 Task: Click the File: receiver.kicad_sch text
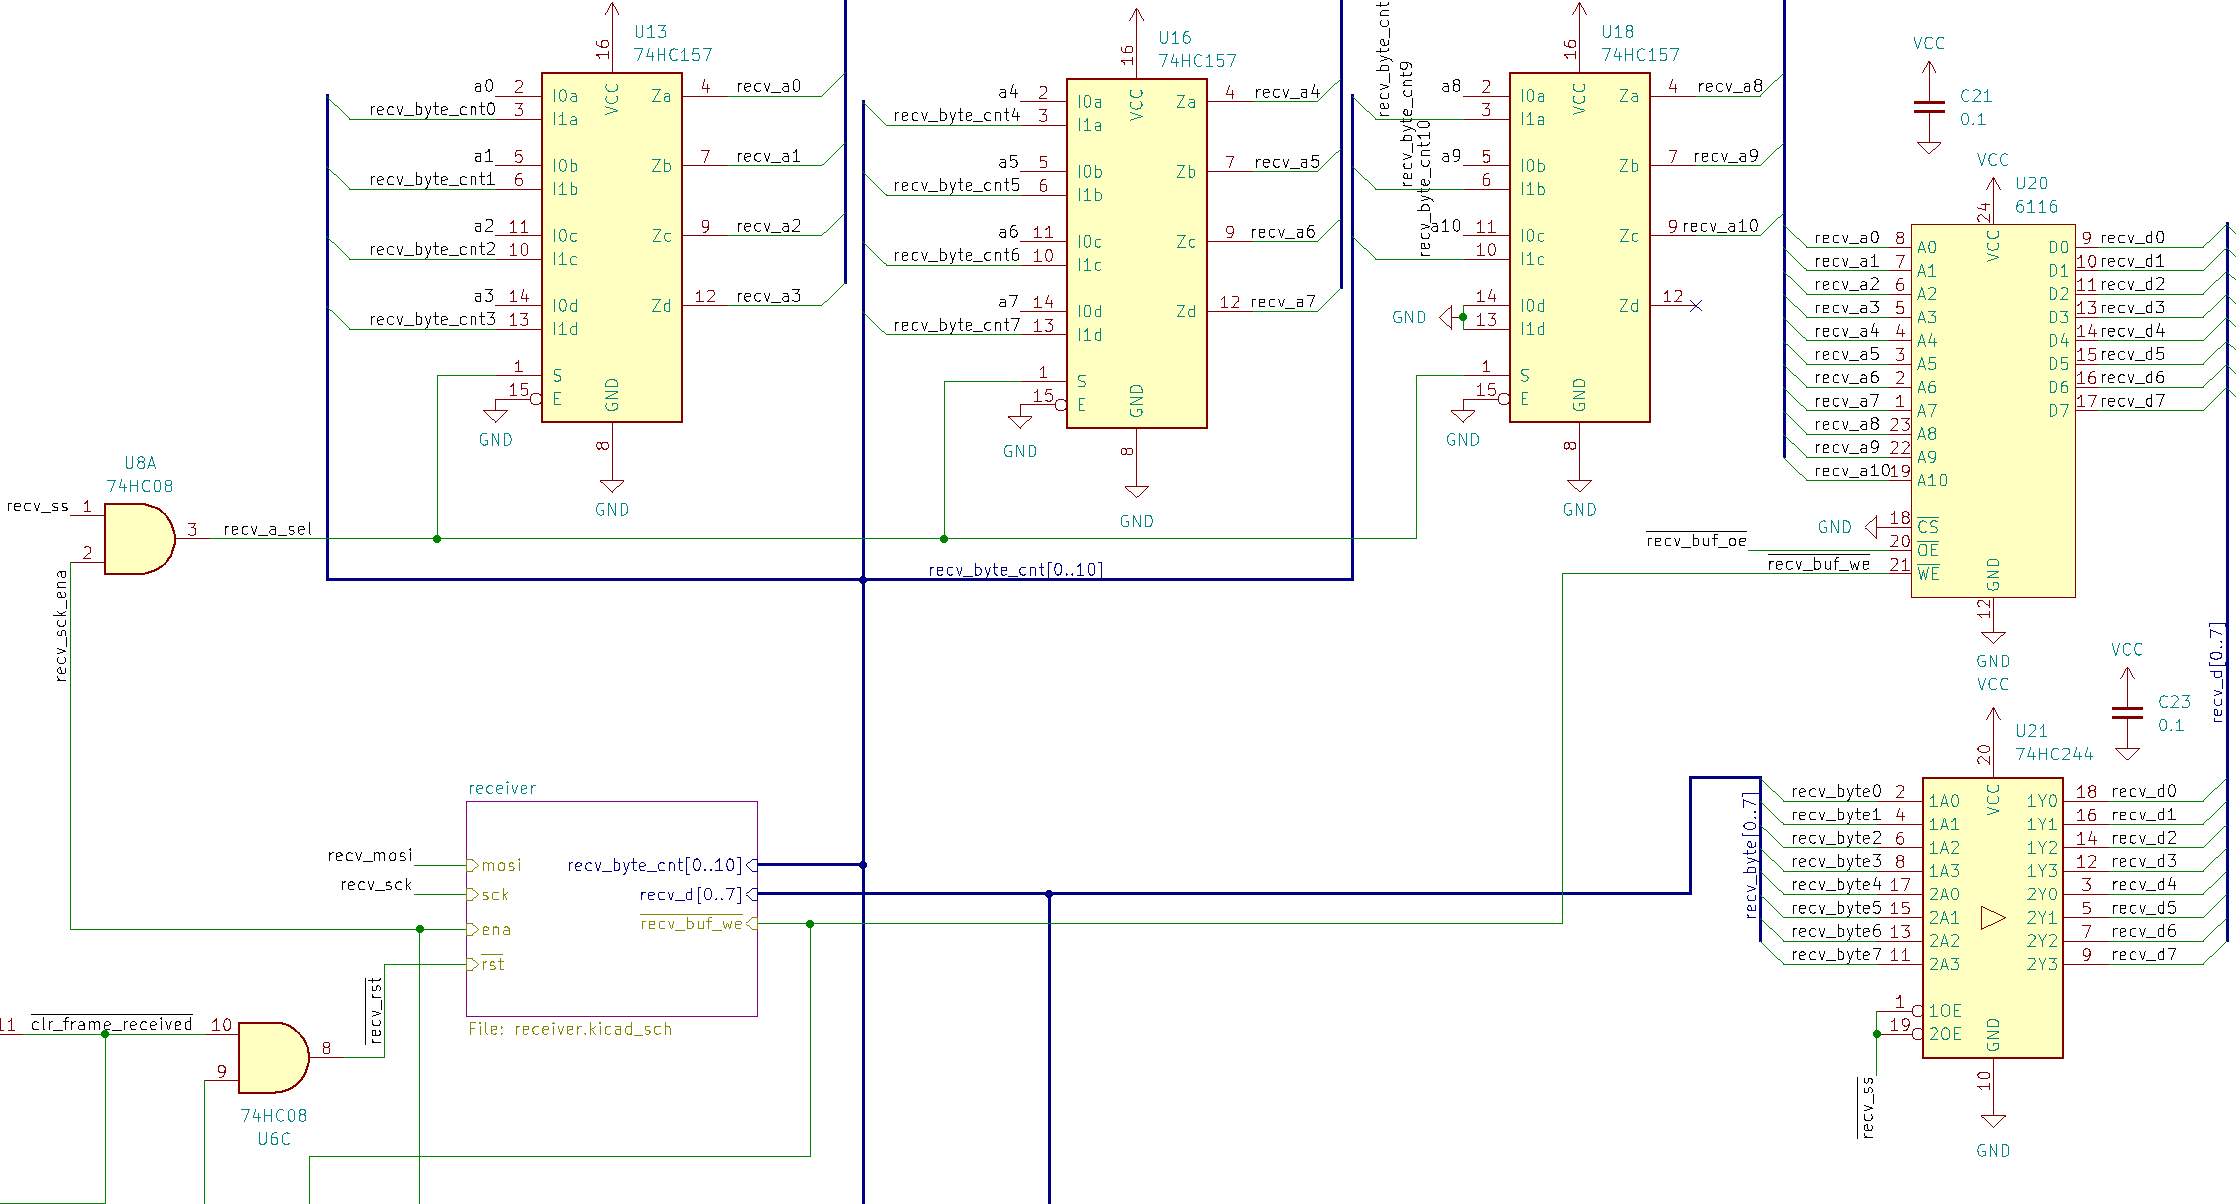(x=570, y=1029)
